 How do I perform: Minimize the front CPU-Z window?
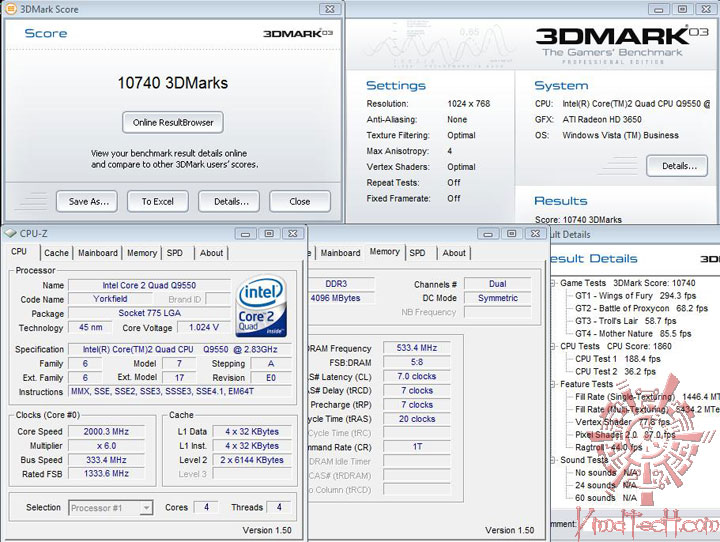click(x=246, y=234)
